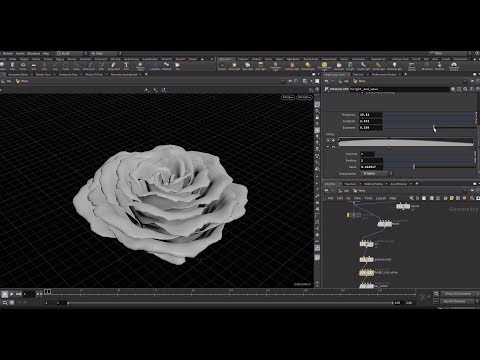Add a Stereo Camera from the shelf
Viewport: 480px width, 360px height.
click(412, 66)
